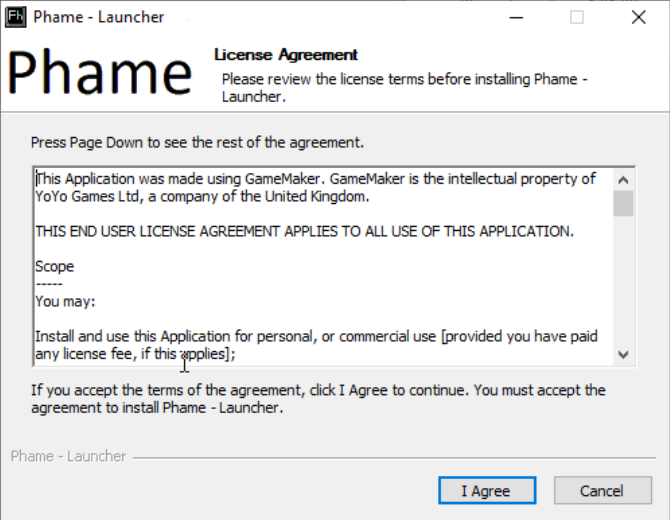This screenshot has width=670, height=520.
Task: Click the 'Phame - Launcher' title bar text
Action: [x=99, y=17]
